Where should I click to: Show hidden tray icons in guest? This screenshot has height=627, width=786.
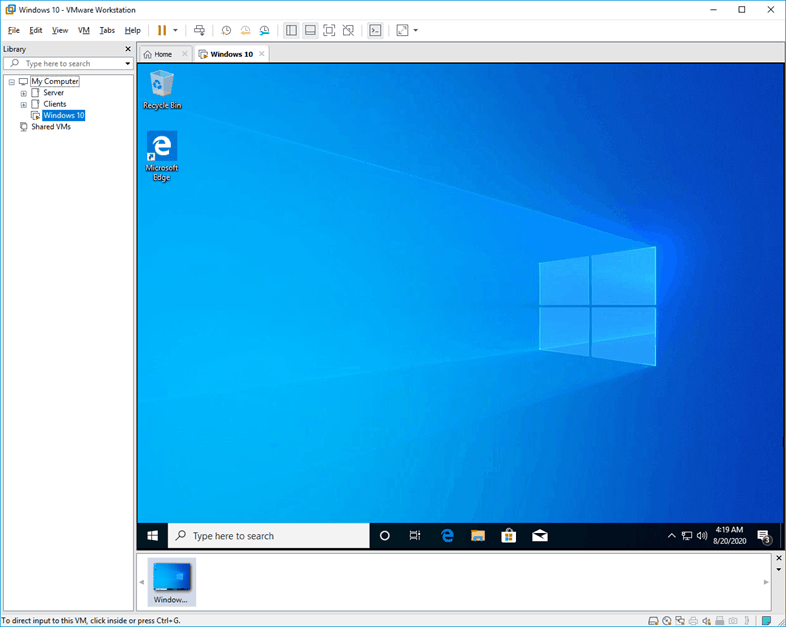(x=671, y=536)
